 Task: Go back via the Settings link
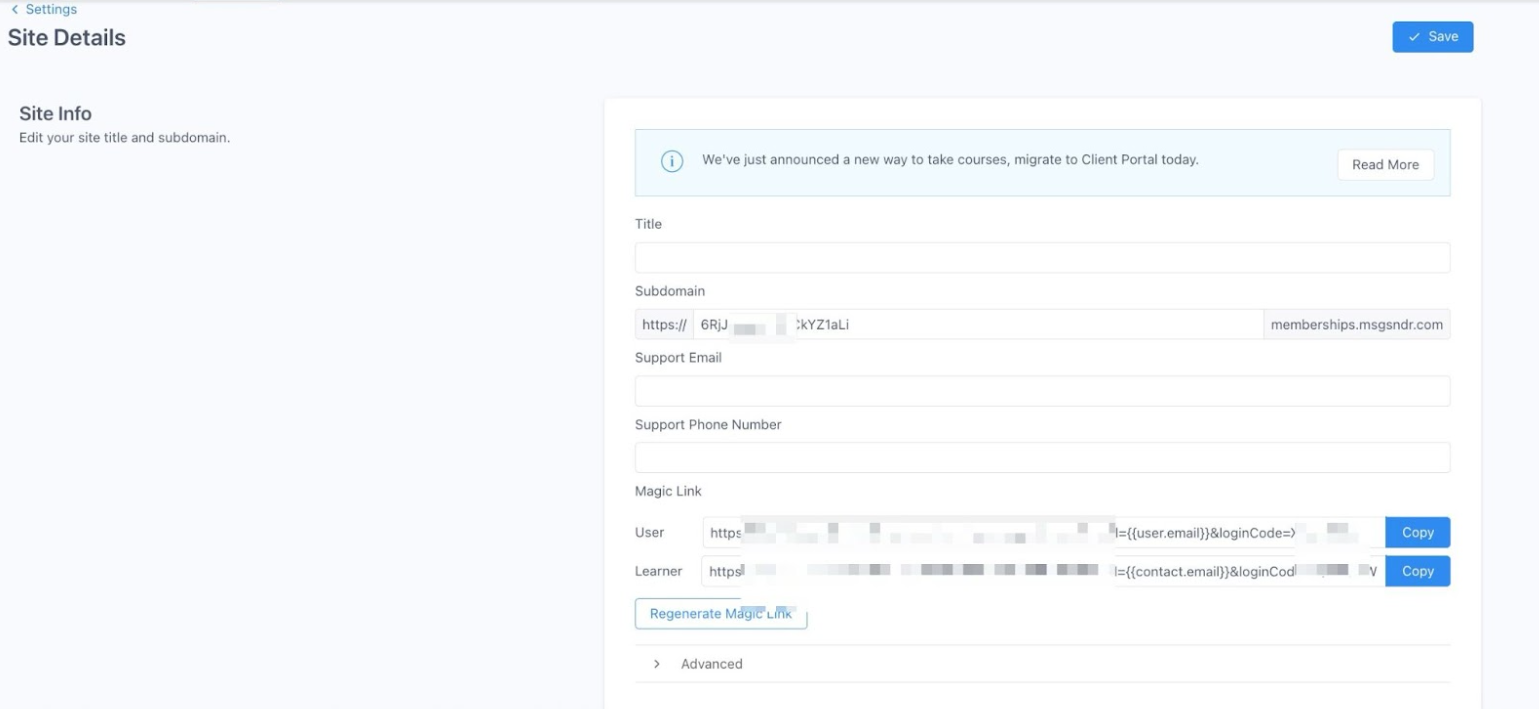(x=45, y=9)
